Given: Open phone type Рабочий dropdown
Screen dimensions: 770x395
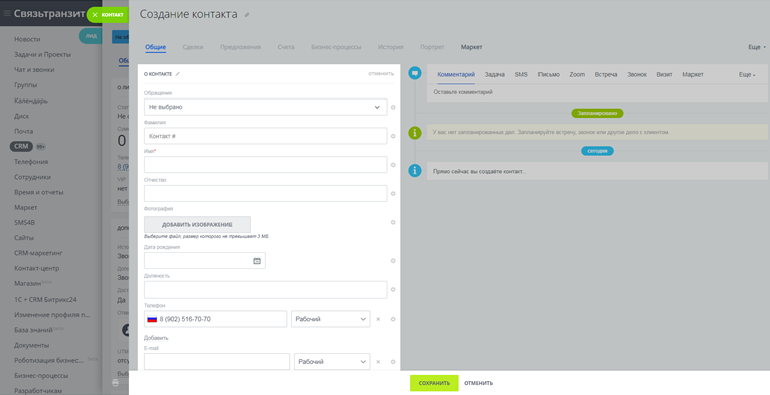Looking at the screenshot, I should [x=330, y=319].
